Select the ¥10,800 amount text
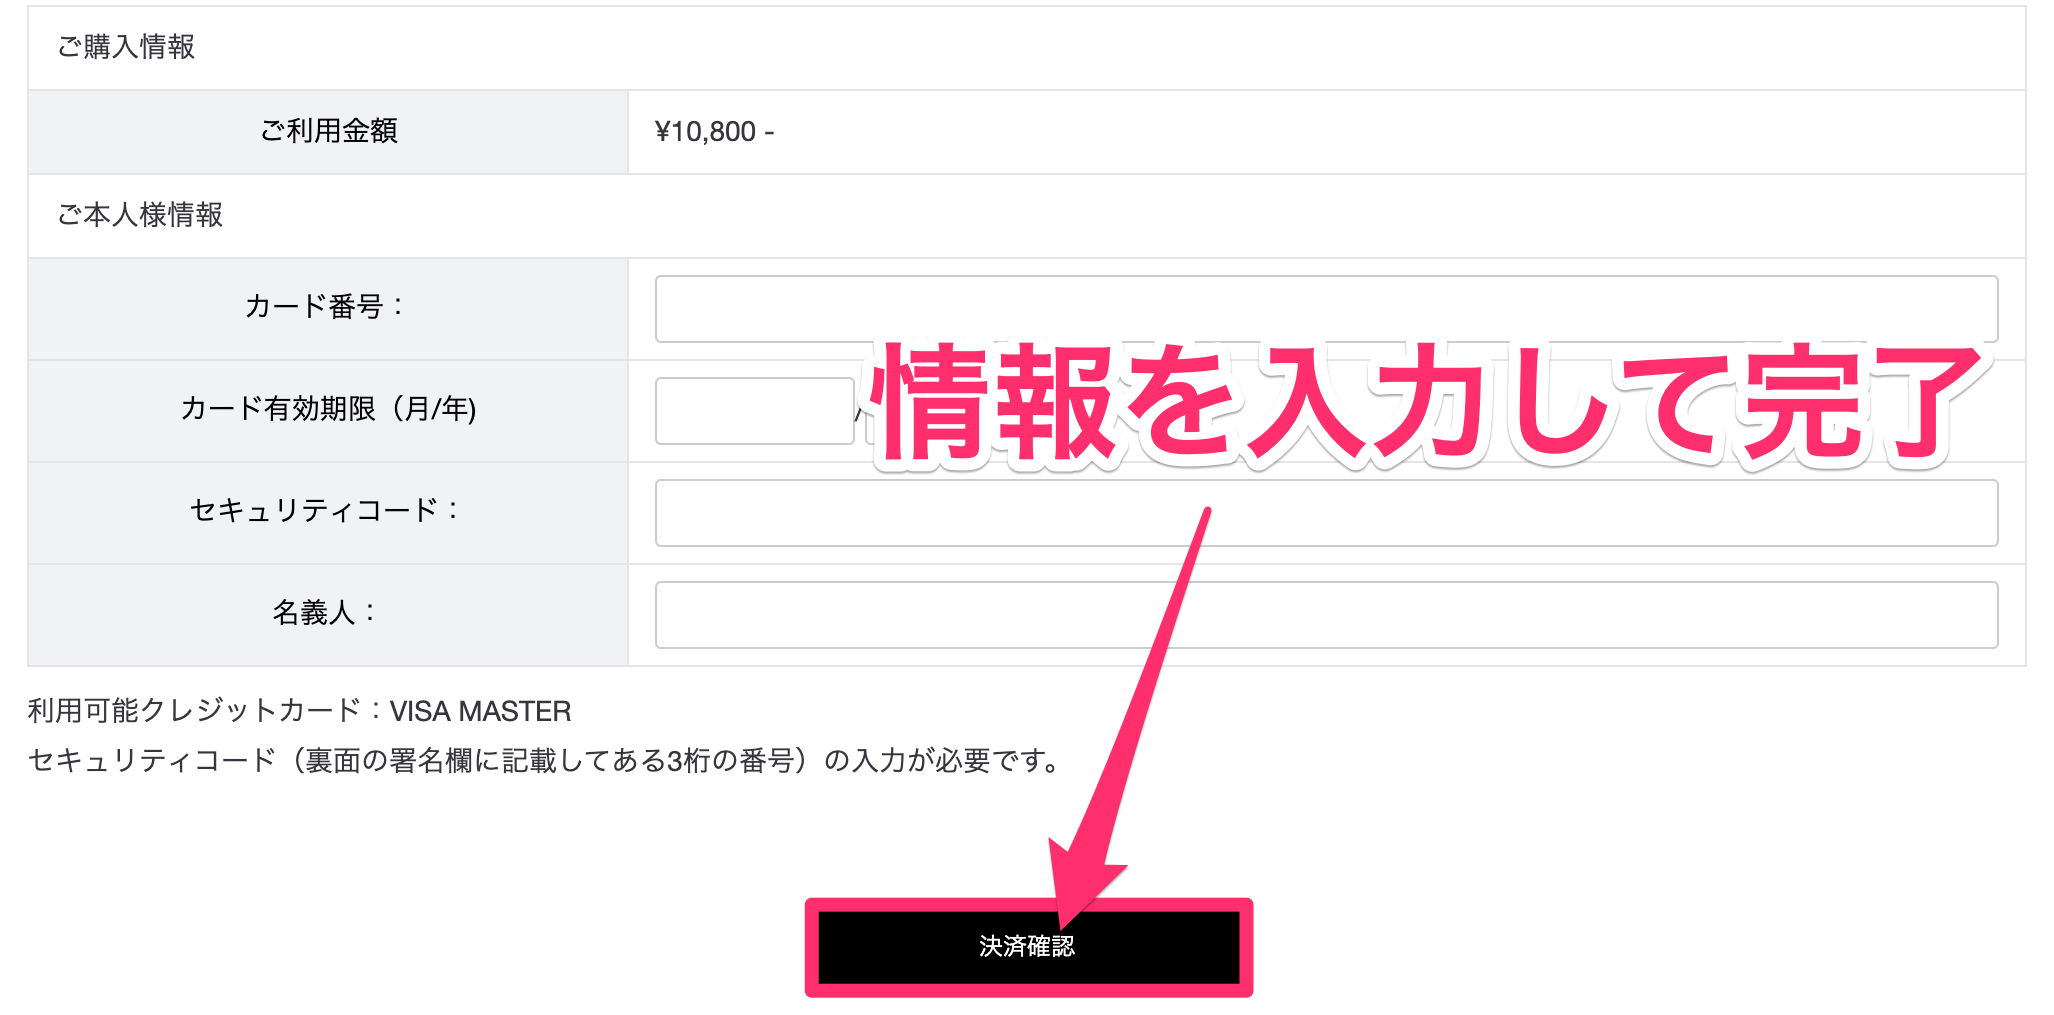The width and height of the screenshot is (2054, 1015). (706, 132)
